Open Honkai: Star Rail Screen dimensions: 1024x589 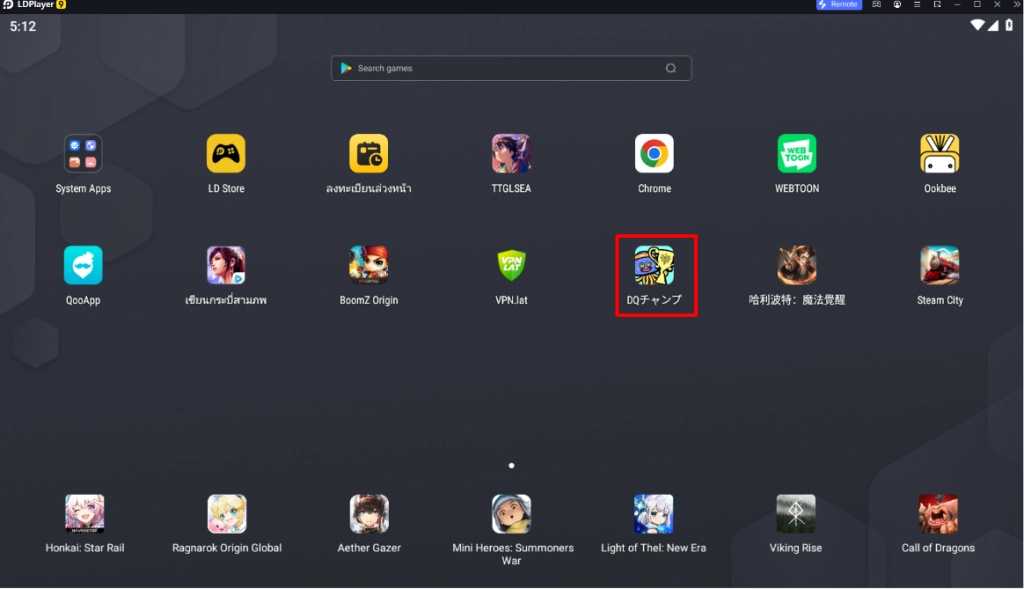point(84,514)
